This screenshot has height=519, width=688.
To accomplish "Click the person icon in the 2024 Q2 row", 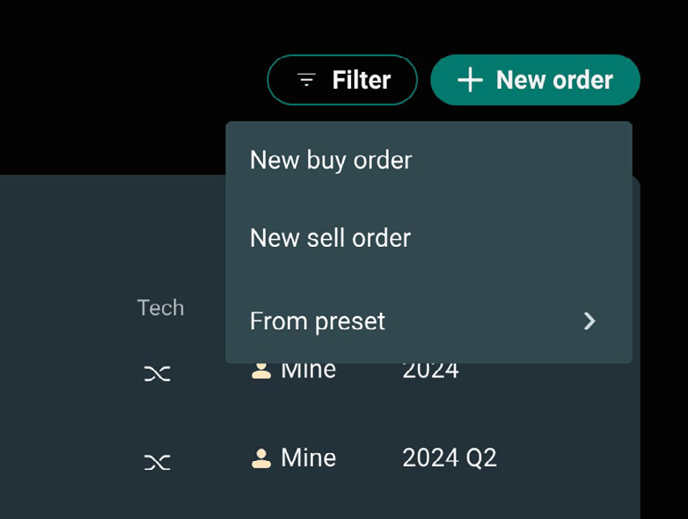I will tap(261, 458).
